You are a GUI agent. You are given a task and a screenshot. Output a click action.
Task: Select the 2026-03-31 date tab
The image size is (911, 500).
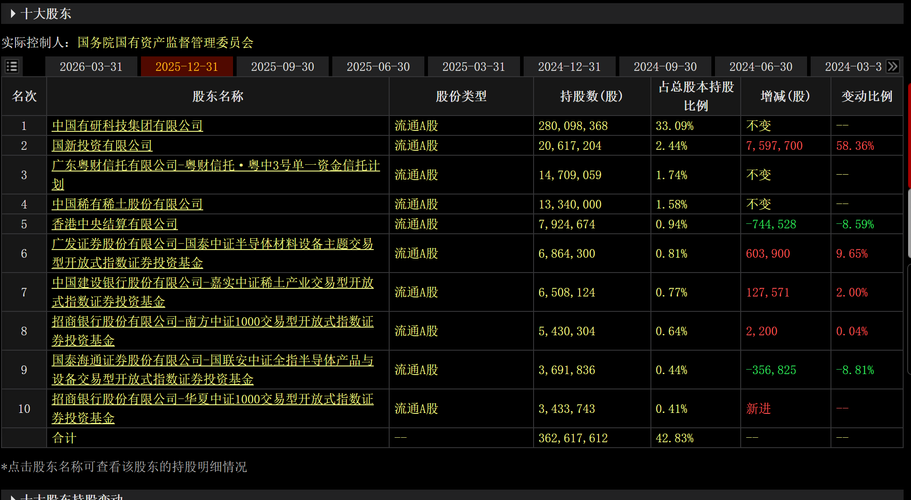pos(91,67)
